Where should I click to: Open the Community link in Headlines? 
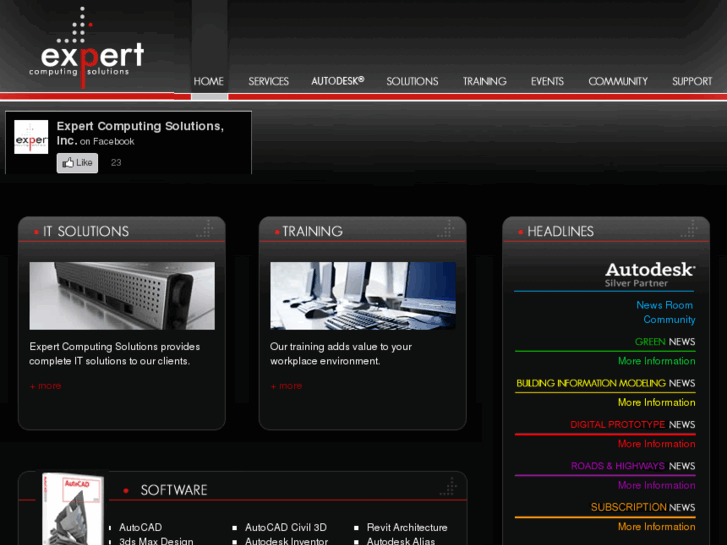click(669, 320)
